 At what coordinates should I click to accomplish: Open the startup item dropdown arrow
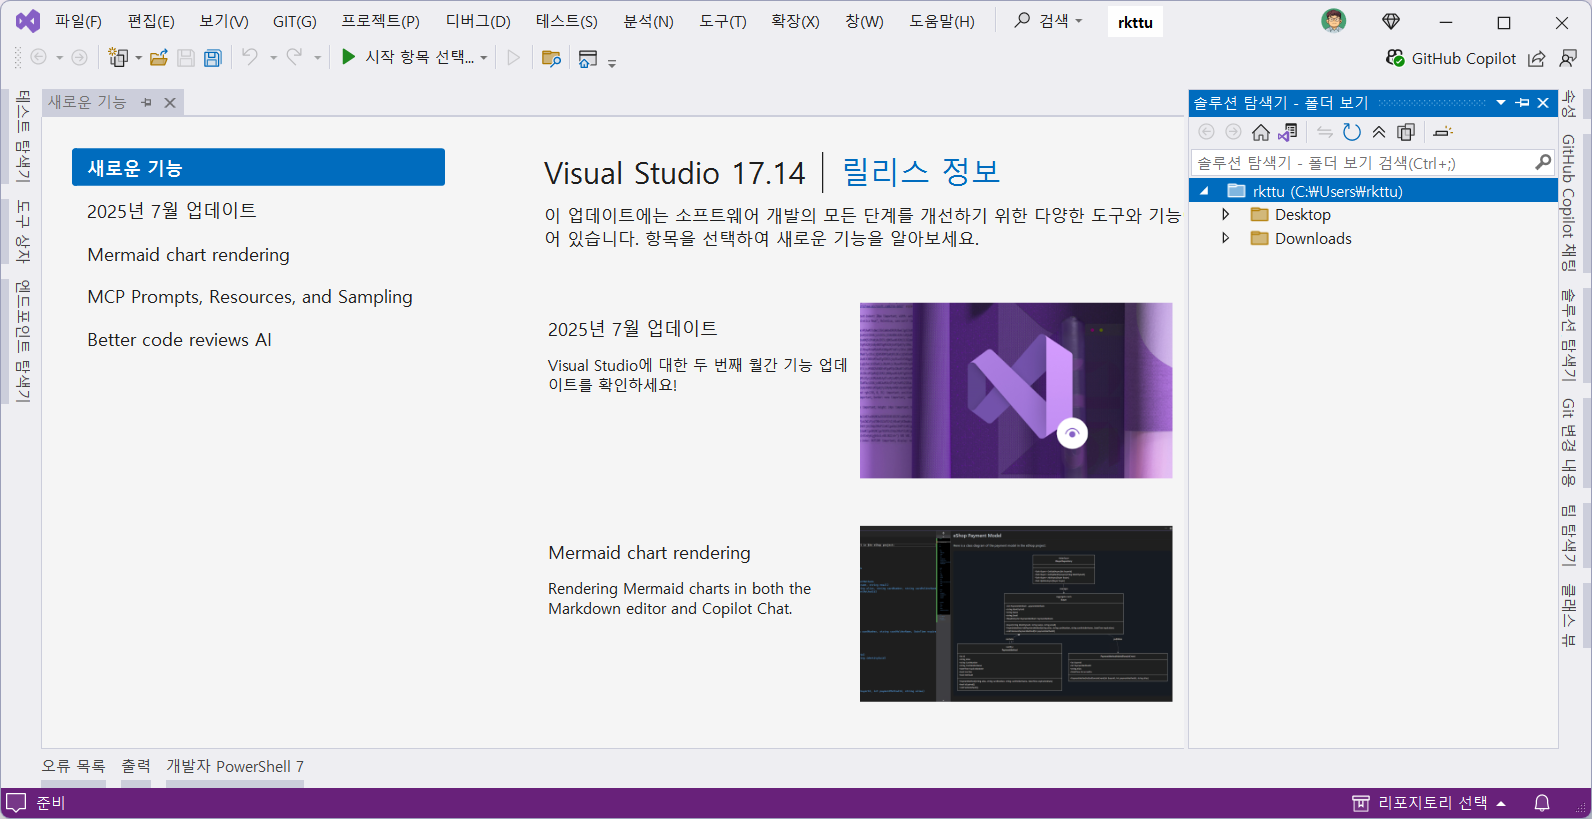484,58
